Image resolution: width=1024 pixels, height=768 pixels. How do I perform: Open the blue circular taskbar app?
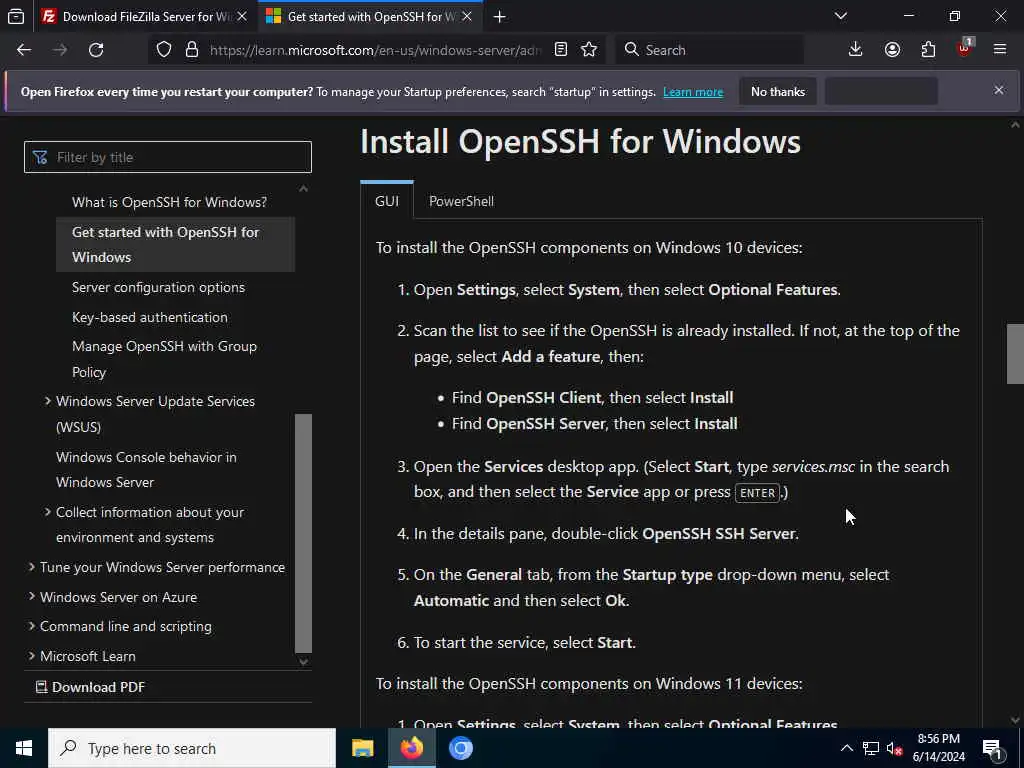[460, 748]
